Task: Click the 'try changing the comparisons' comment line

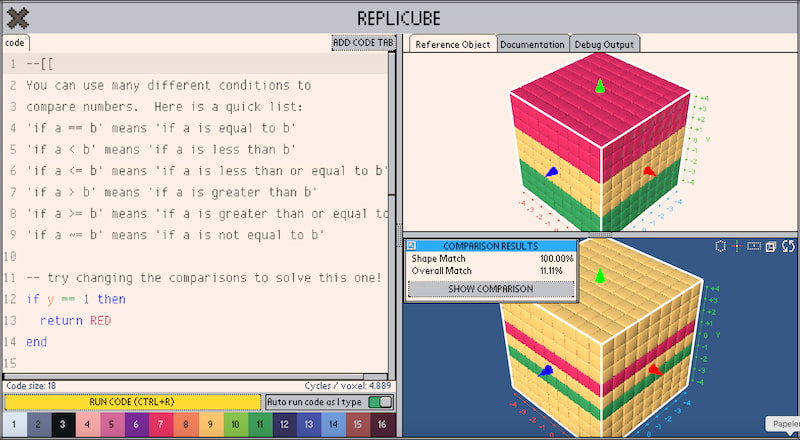Action: (x=204, y=278)
